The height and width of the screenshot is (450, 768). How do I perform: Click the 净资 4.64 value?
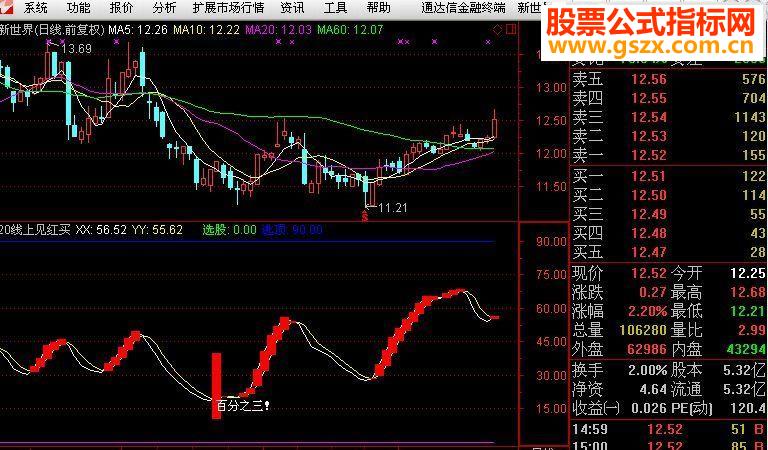[653, 389]
